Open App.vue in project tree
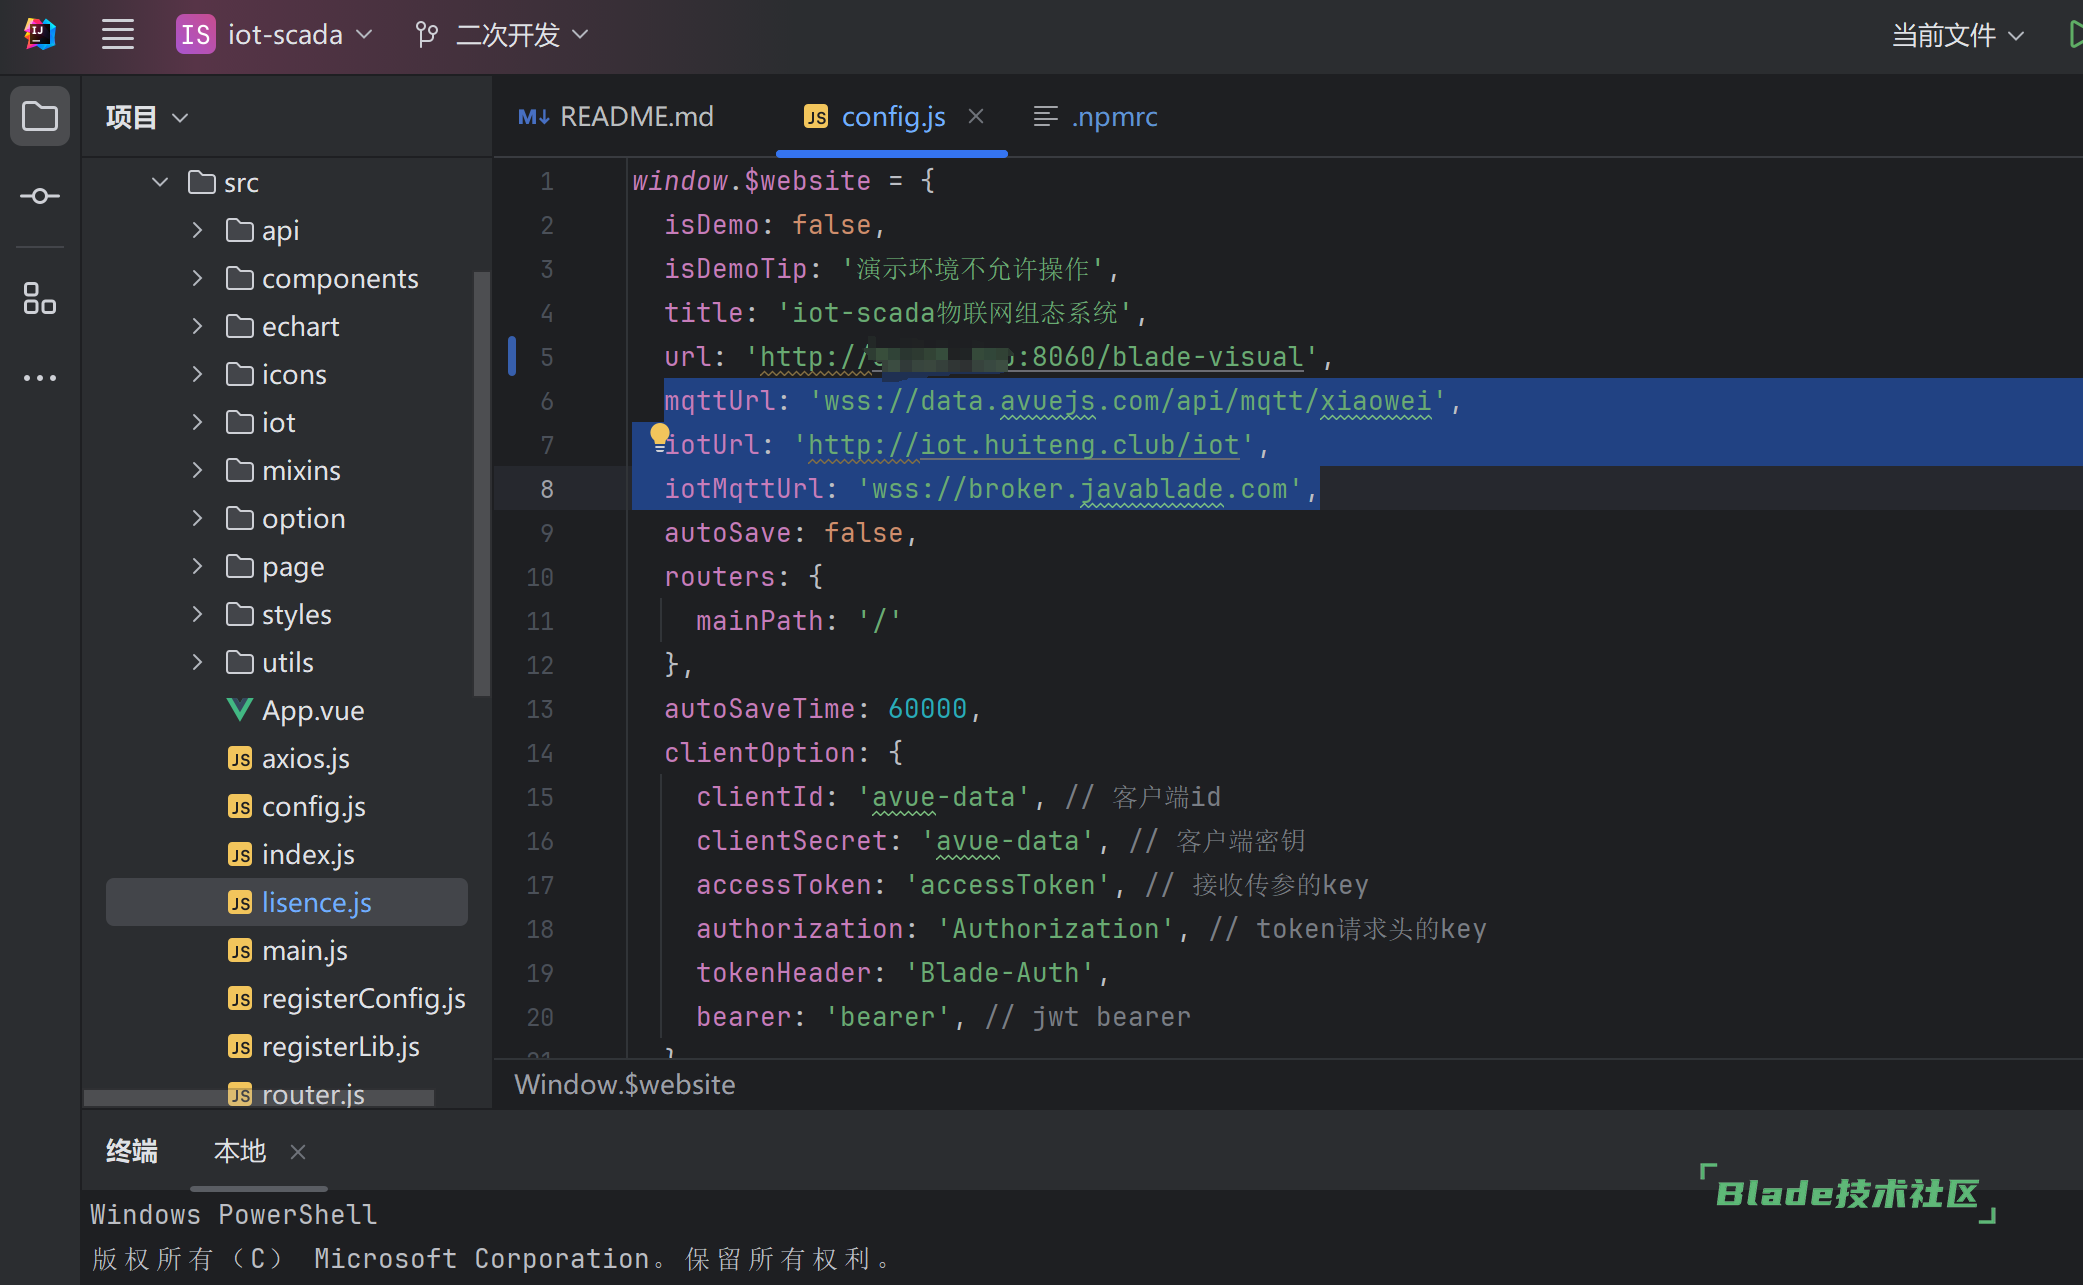Image resolution: width=2083 pixels, height=1285 pixels. [x=296, y=710]
